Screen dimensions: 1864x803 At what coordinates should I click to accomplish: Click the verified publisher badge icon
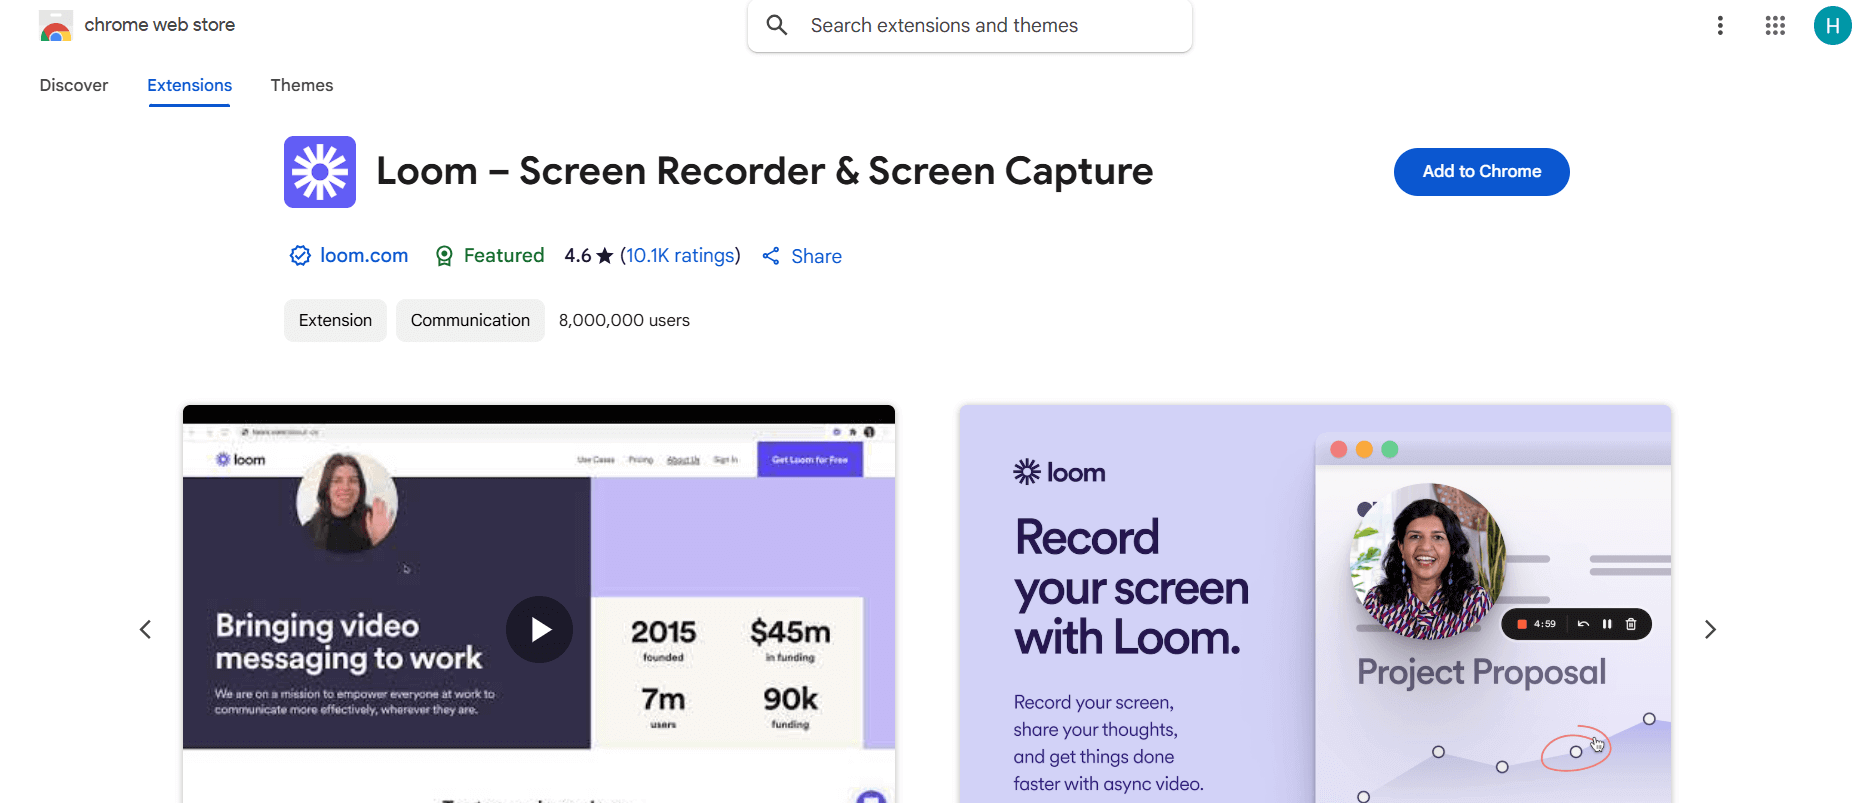300,256
